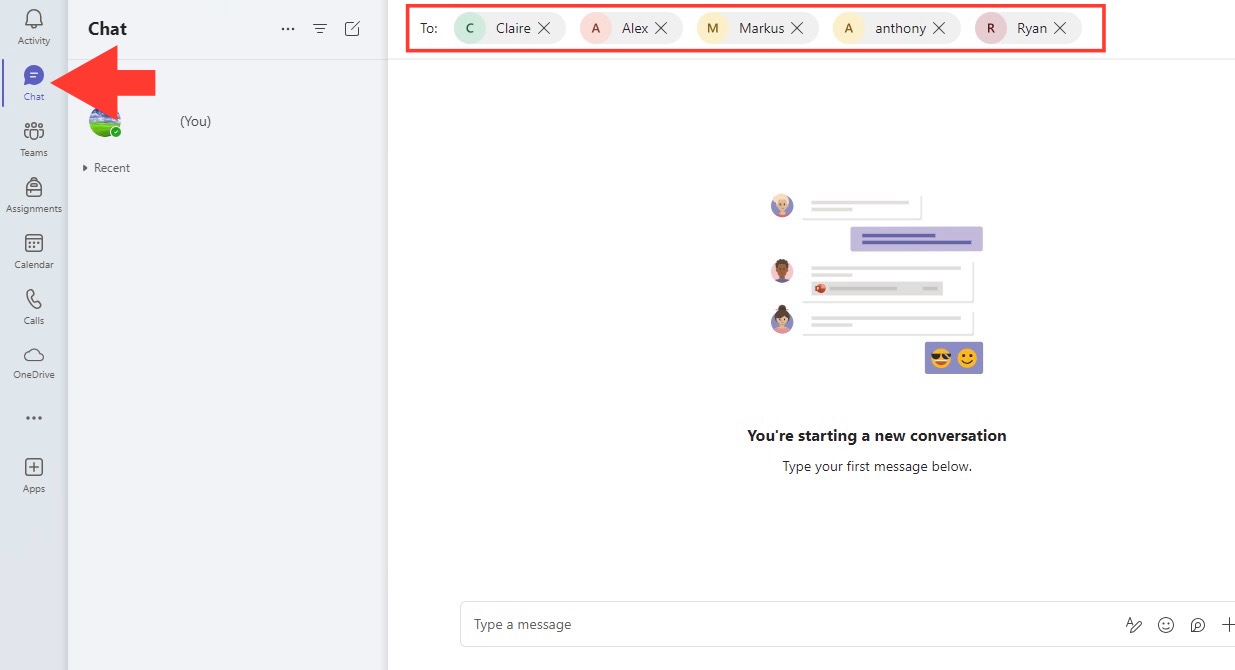
Task: Open Chat panel more options ellipsis
Action: (288, 29)
